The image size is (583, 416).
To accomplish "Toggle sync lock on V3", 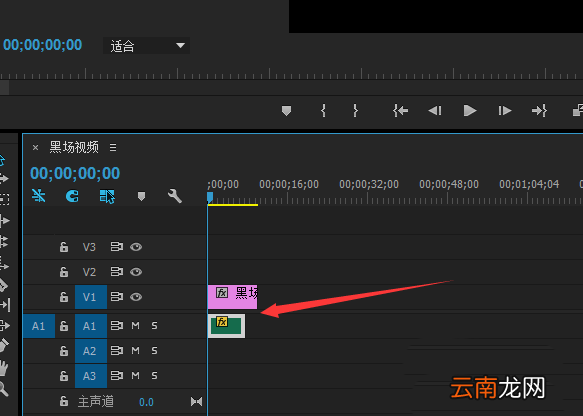I will click(x=117, y=247).
